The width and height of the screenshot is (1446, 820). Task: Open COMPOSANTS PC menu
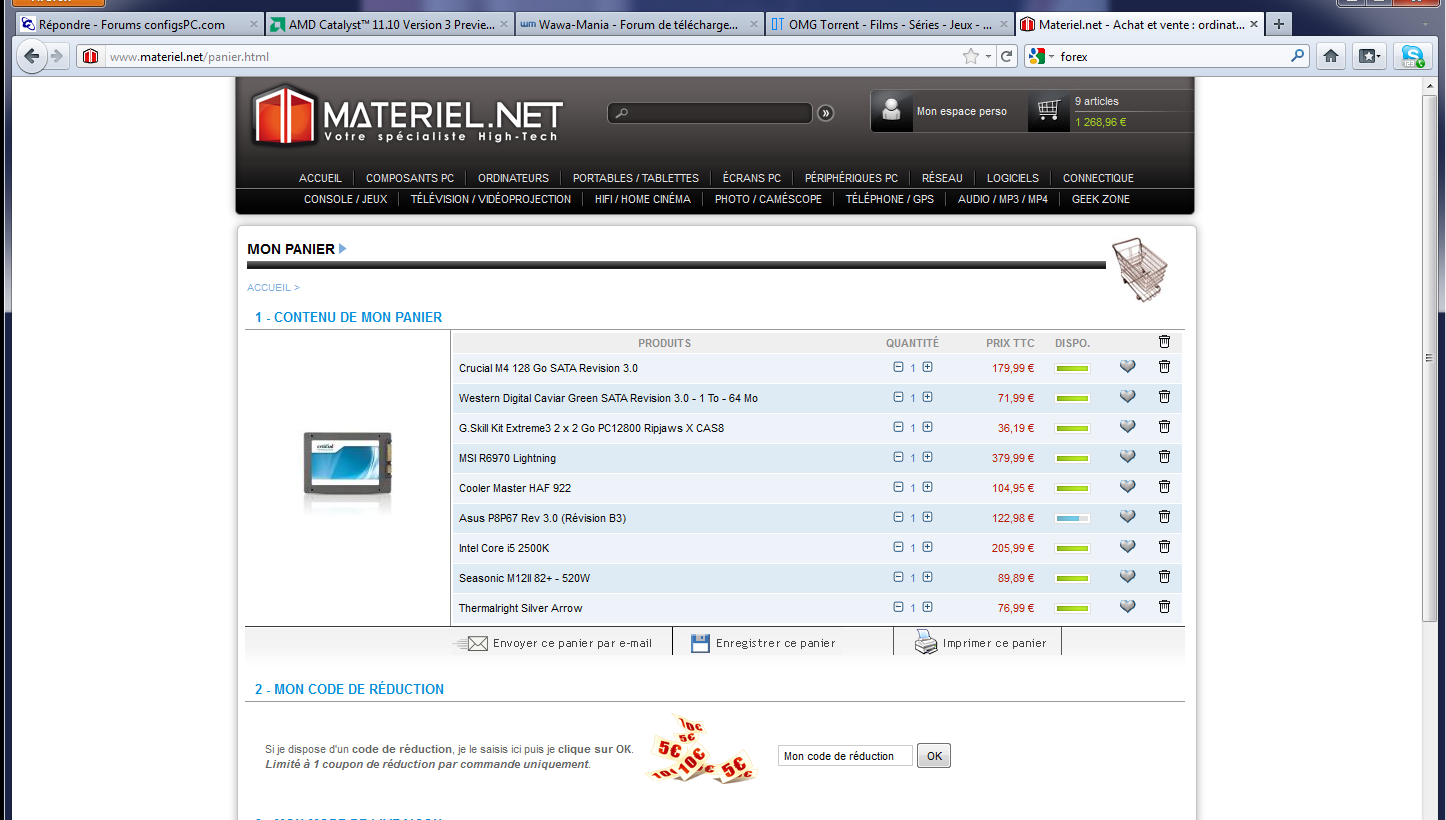click(x=409, y=178)
